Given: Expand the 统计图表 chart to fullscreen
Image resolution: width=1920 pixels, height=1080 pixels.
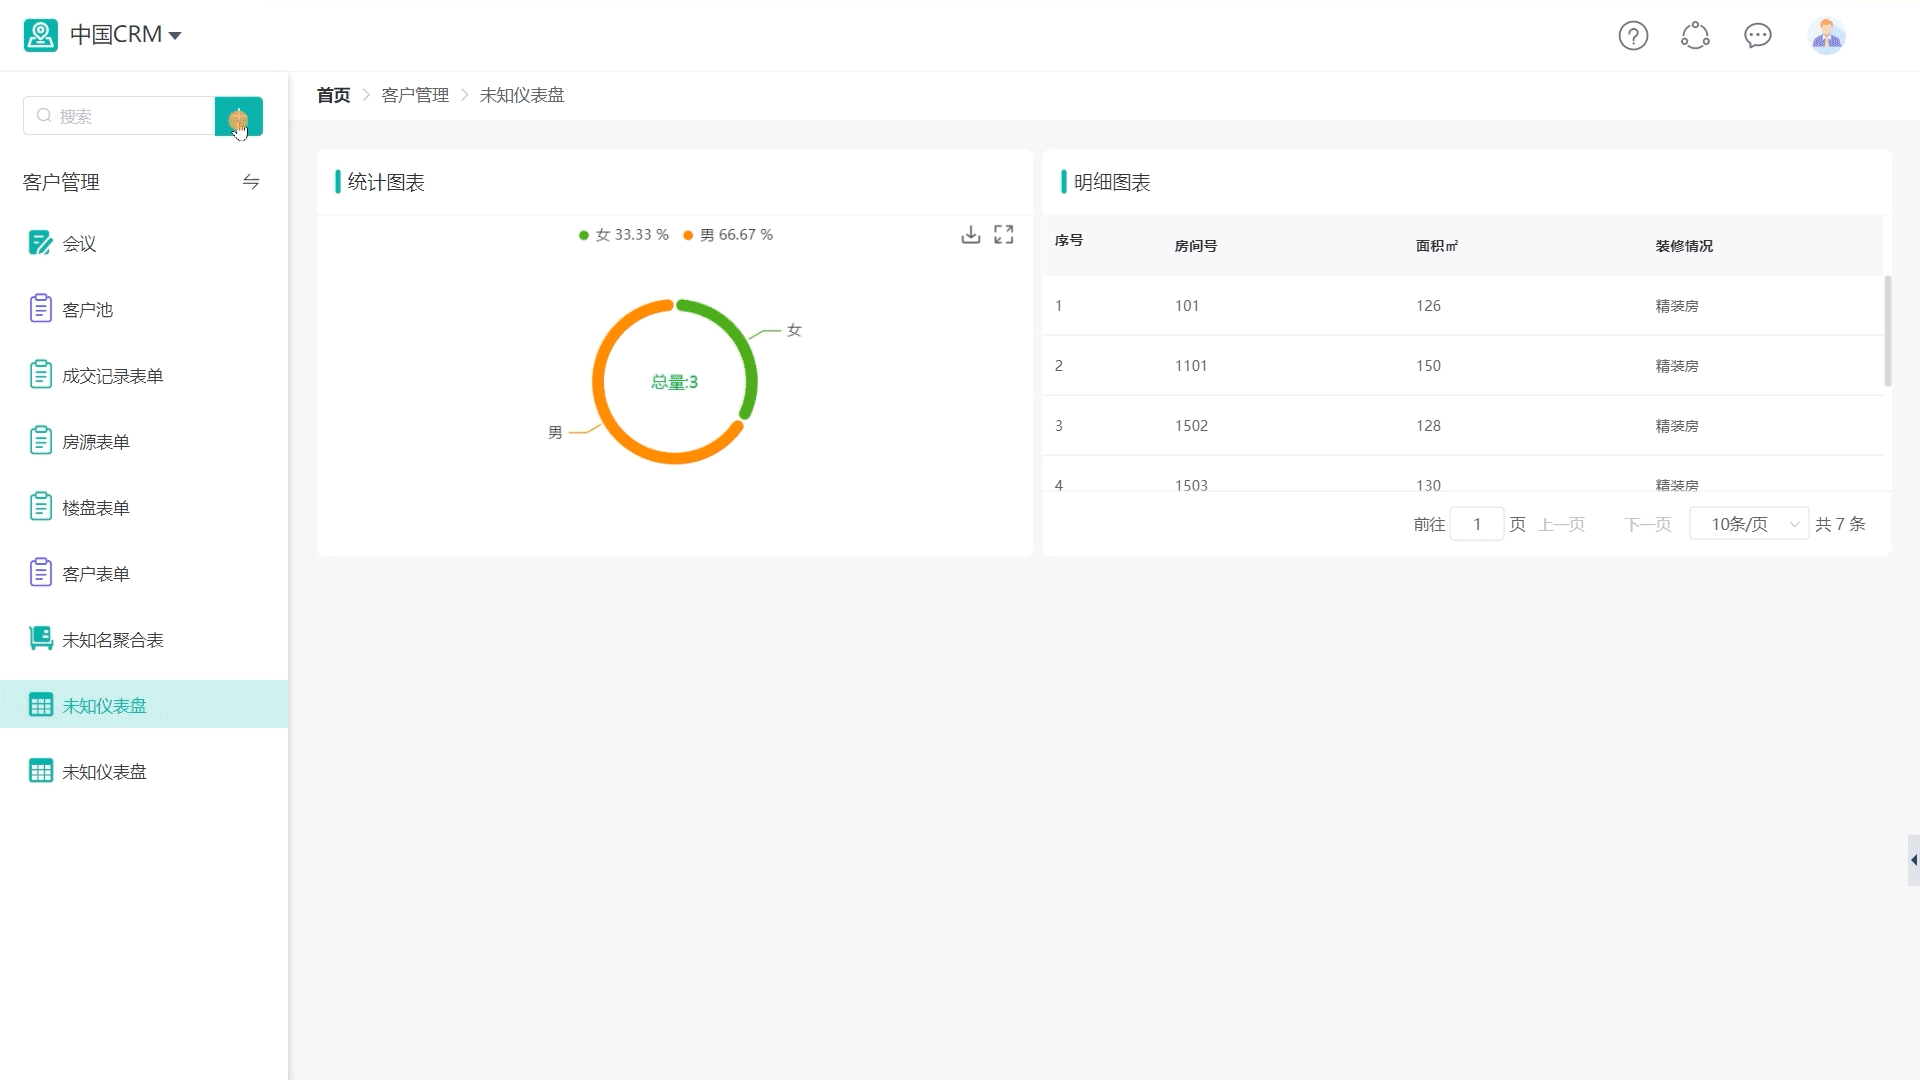Looking at the screenshot, I should point(1004,234).
